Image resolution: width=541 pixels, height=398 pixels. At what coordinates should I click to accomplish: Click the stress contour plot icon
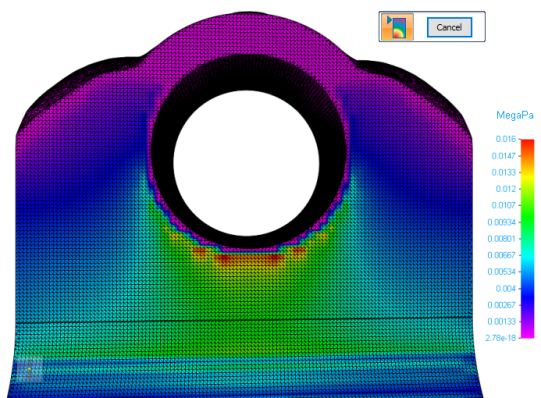point(397,27)
